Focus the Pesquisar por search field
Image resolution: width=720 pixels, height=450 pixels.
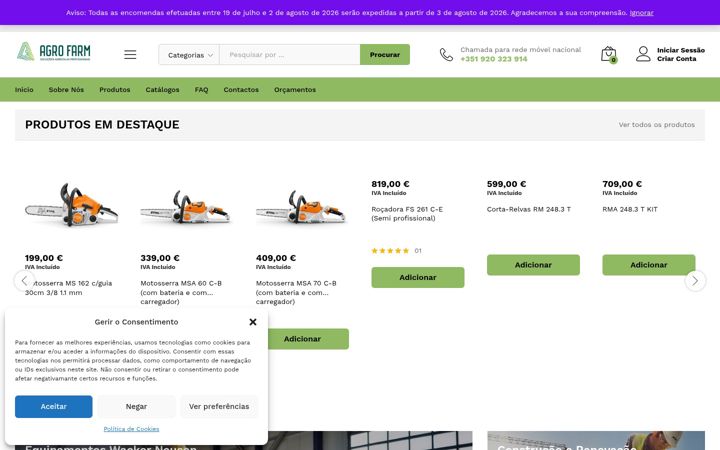point(290,55)
